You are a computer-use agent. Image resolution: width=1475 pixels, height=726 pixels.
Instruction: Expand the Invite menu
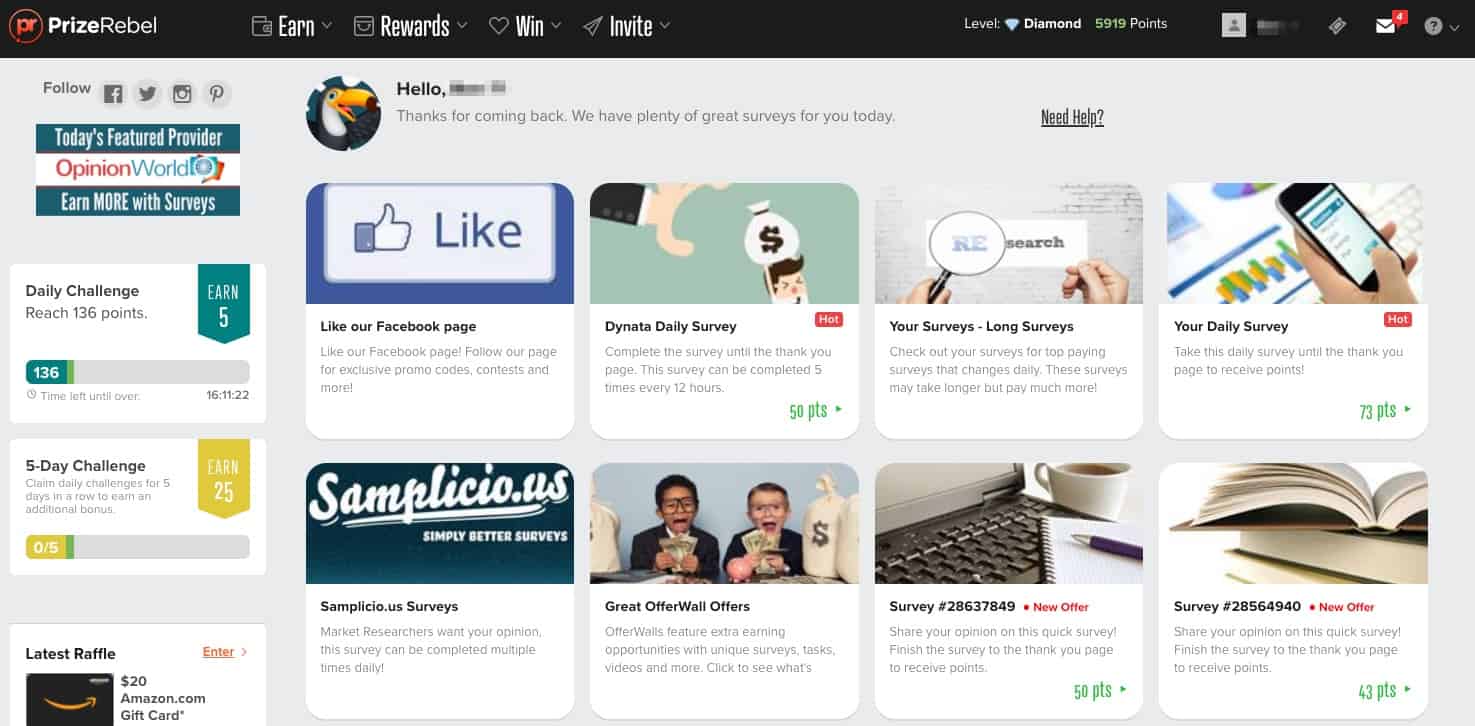[x=626, y=26]
